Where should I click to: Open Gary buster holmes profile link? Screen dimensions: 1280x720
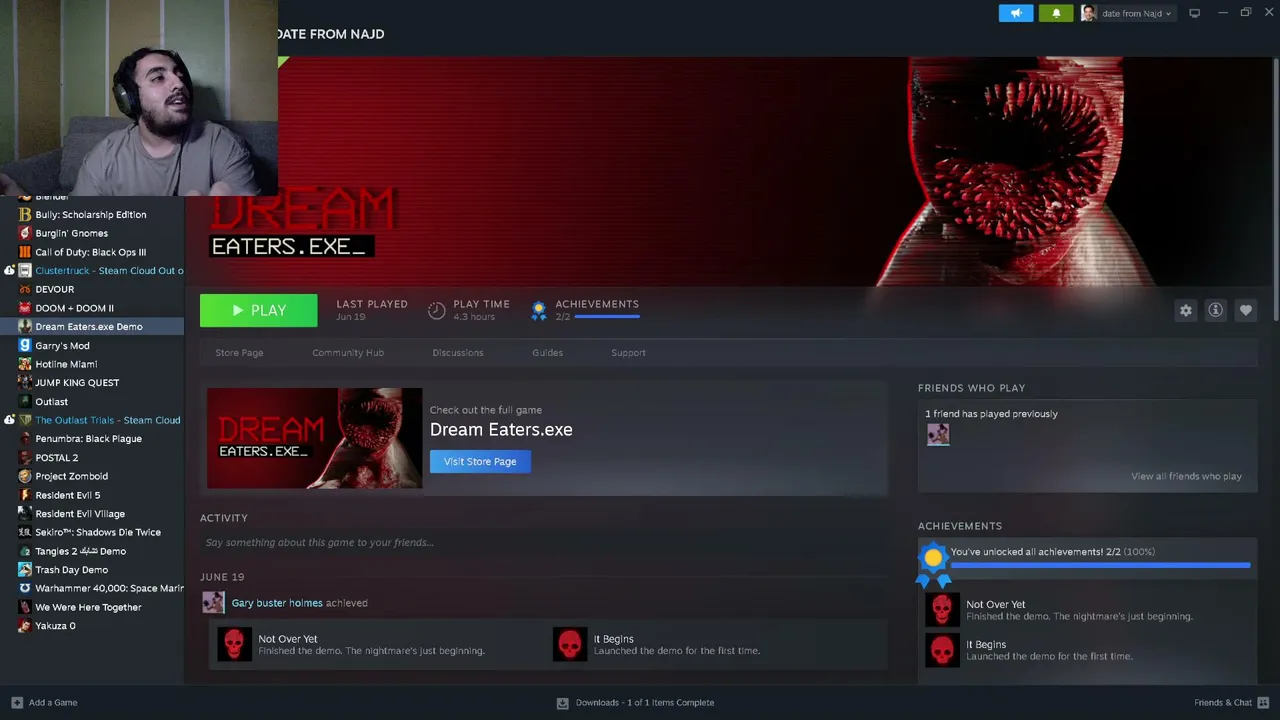(277, 603)
